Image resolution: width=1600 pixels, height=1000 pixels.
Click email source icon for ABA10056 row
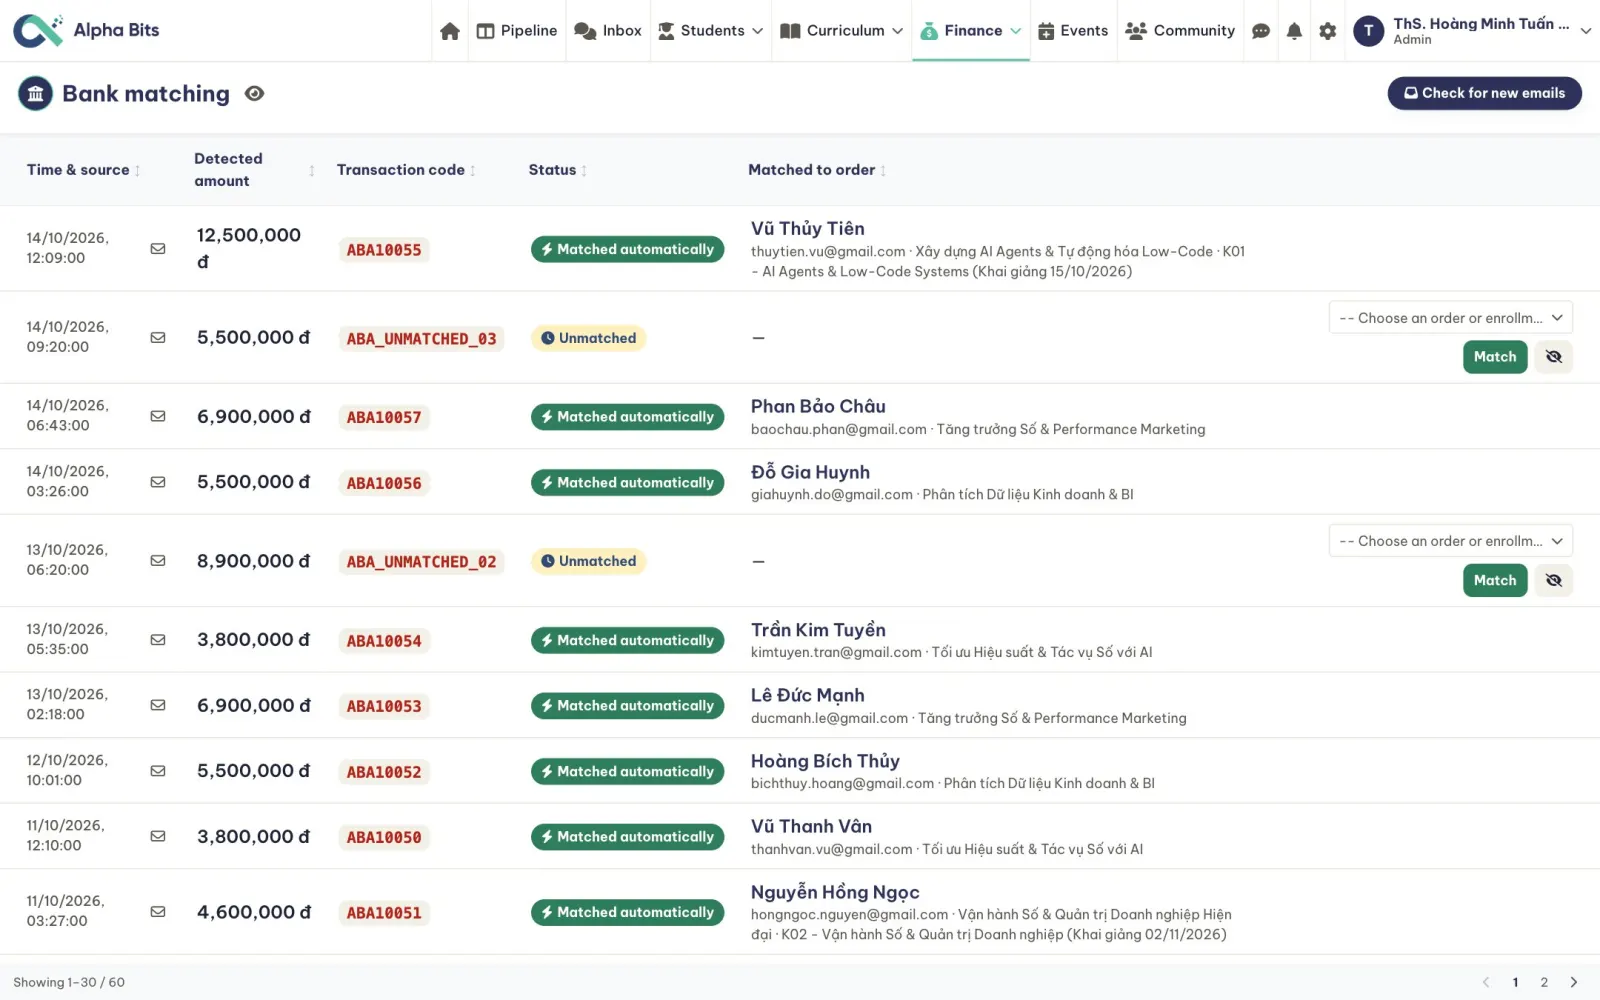tap(158, 482)
